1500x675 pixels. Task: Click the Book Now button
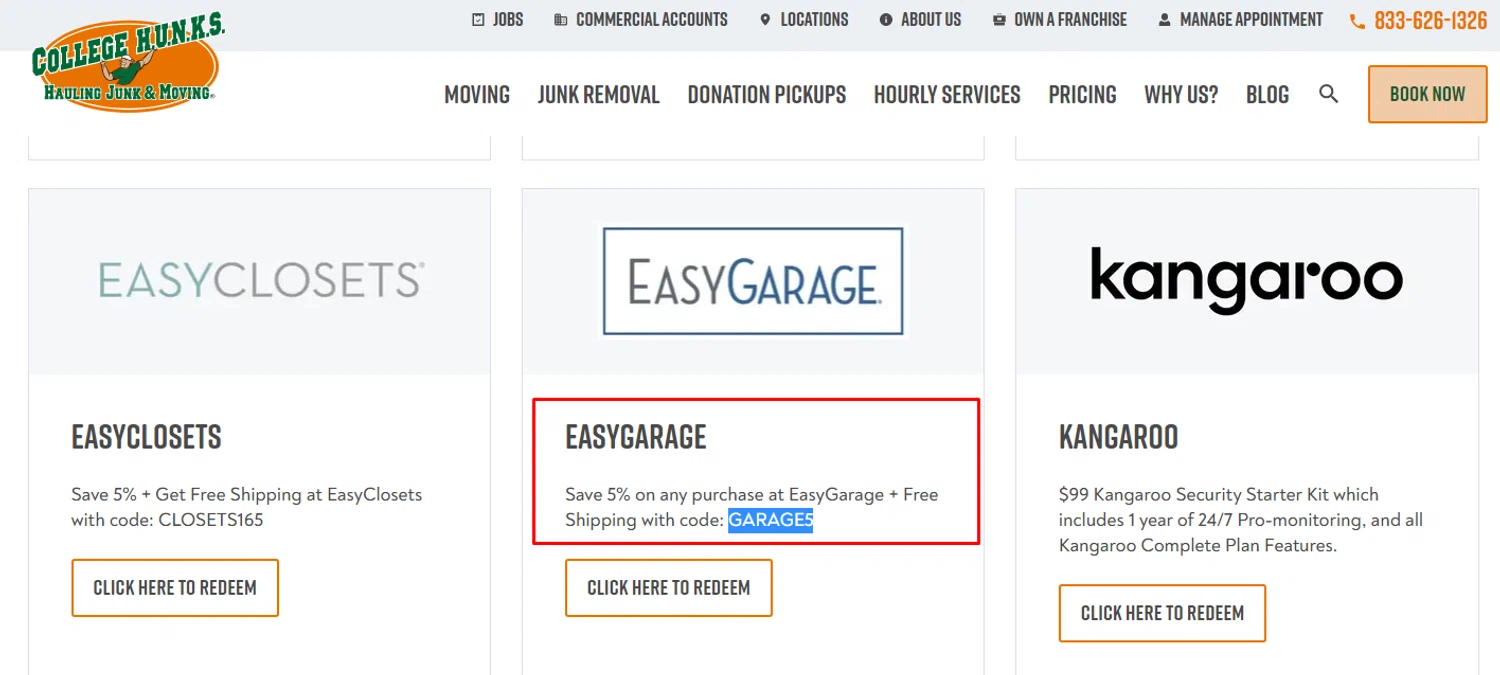coord(1427,94)
